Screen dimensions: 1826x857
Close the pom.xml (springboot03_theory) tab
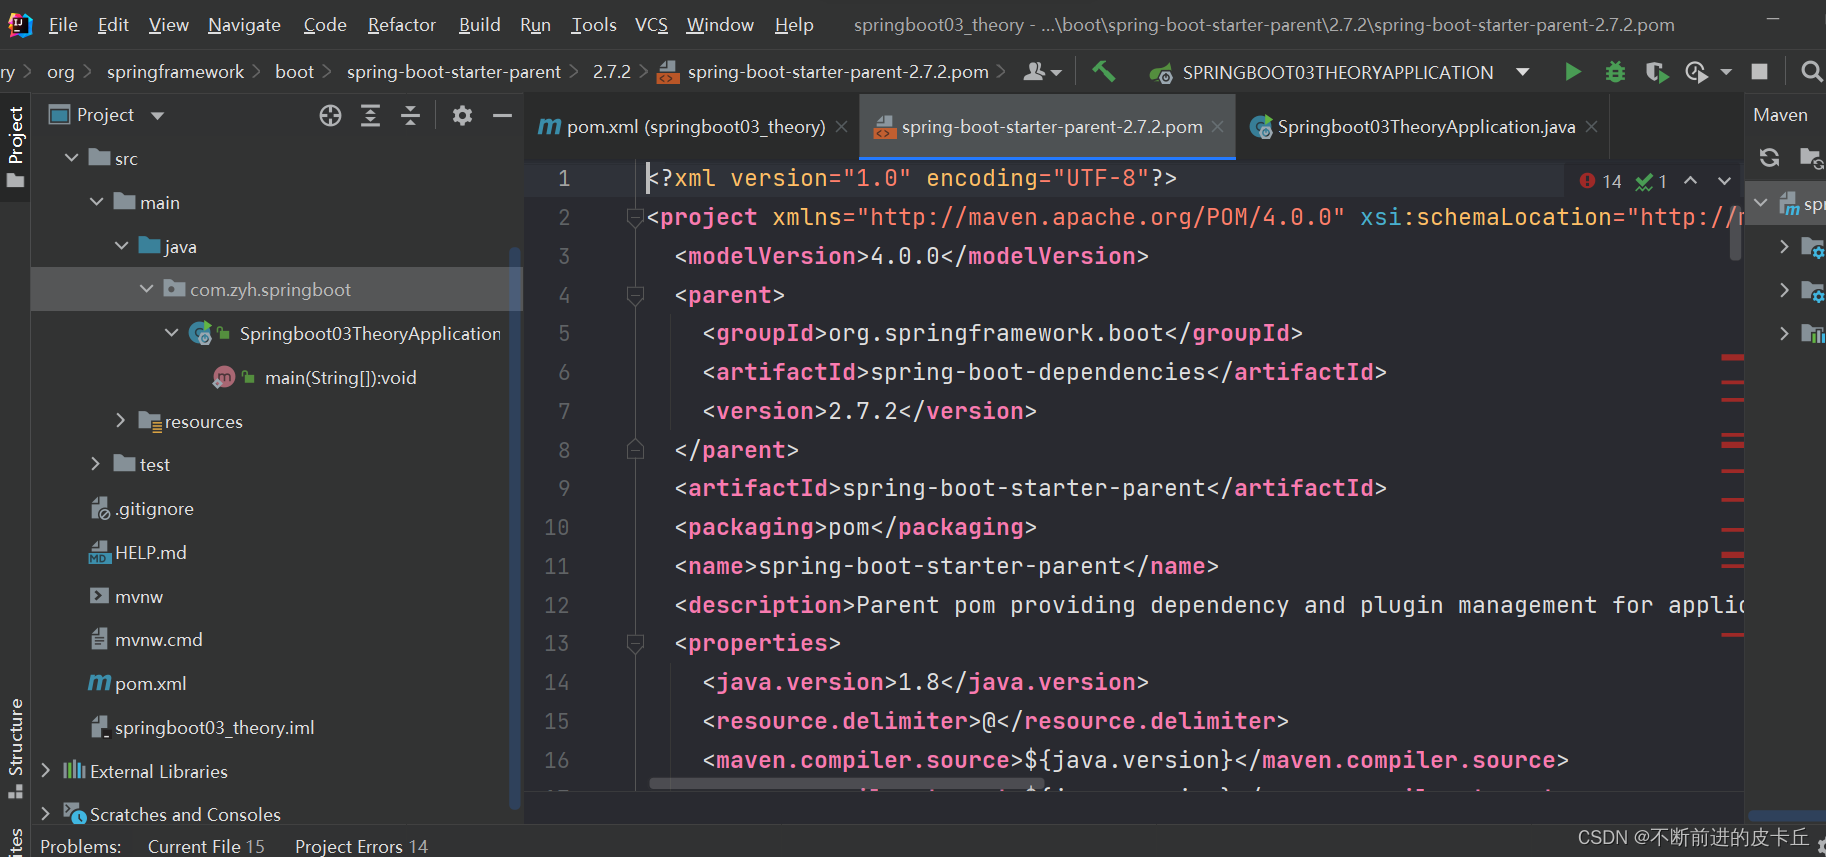click(x=842, y=127)
